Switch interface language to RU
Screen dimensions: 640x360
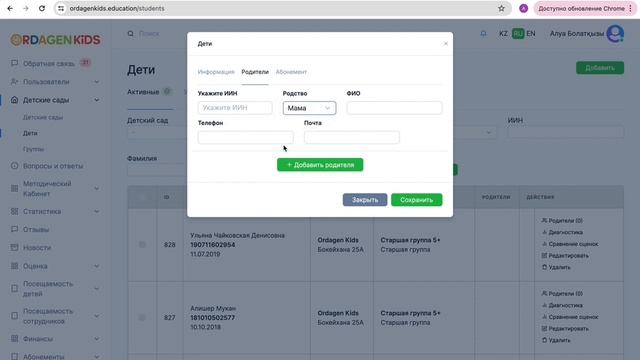tap(518, 33)
